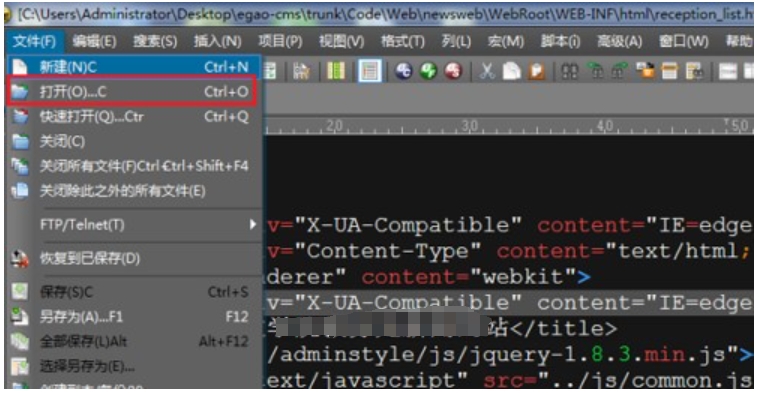Open the 宏(M) menu
The width and height of the screenshot is (759, 393).
click(506, 42)
